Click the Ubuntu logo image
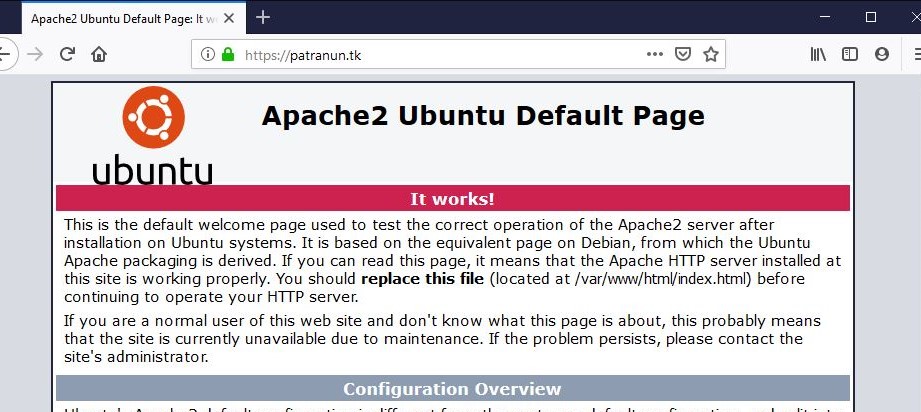Viewport: 921px width, 412px height. tap(153, 135)
